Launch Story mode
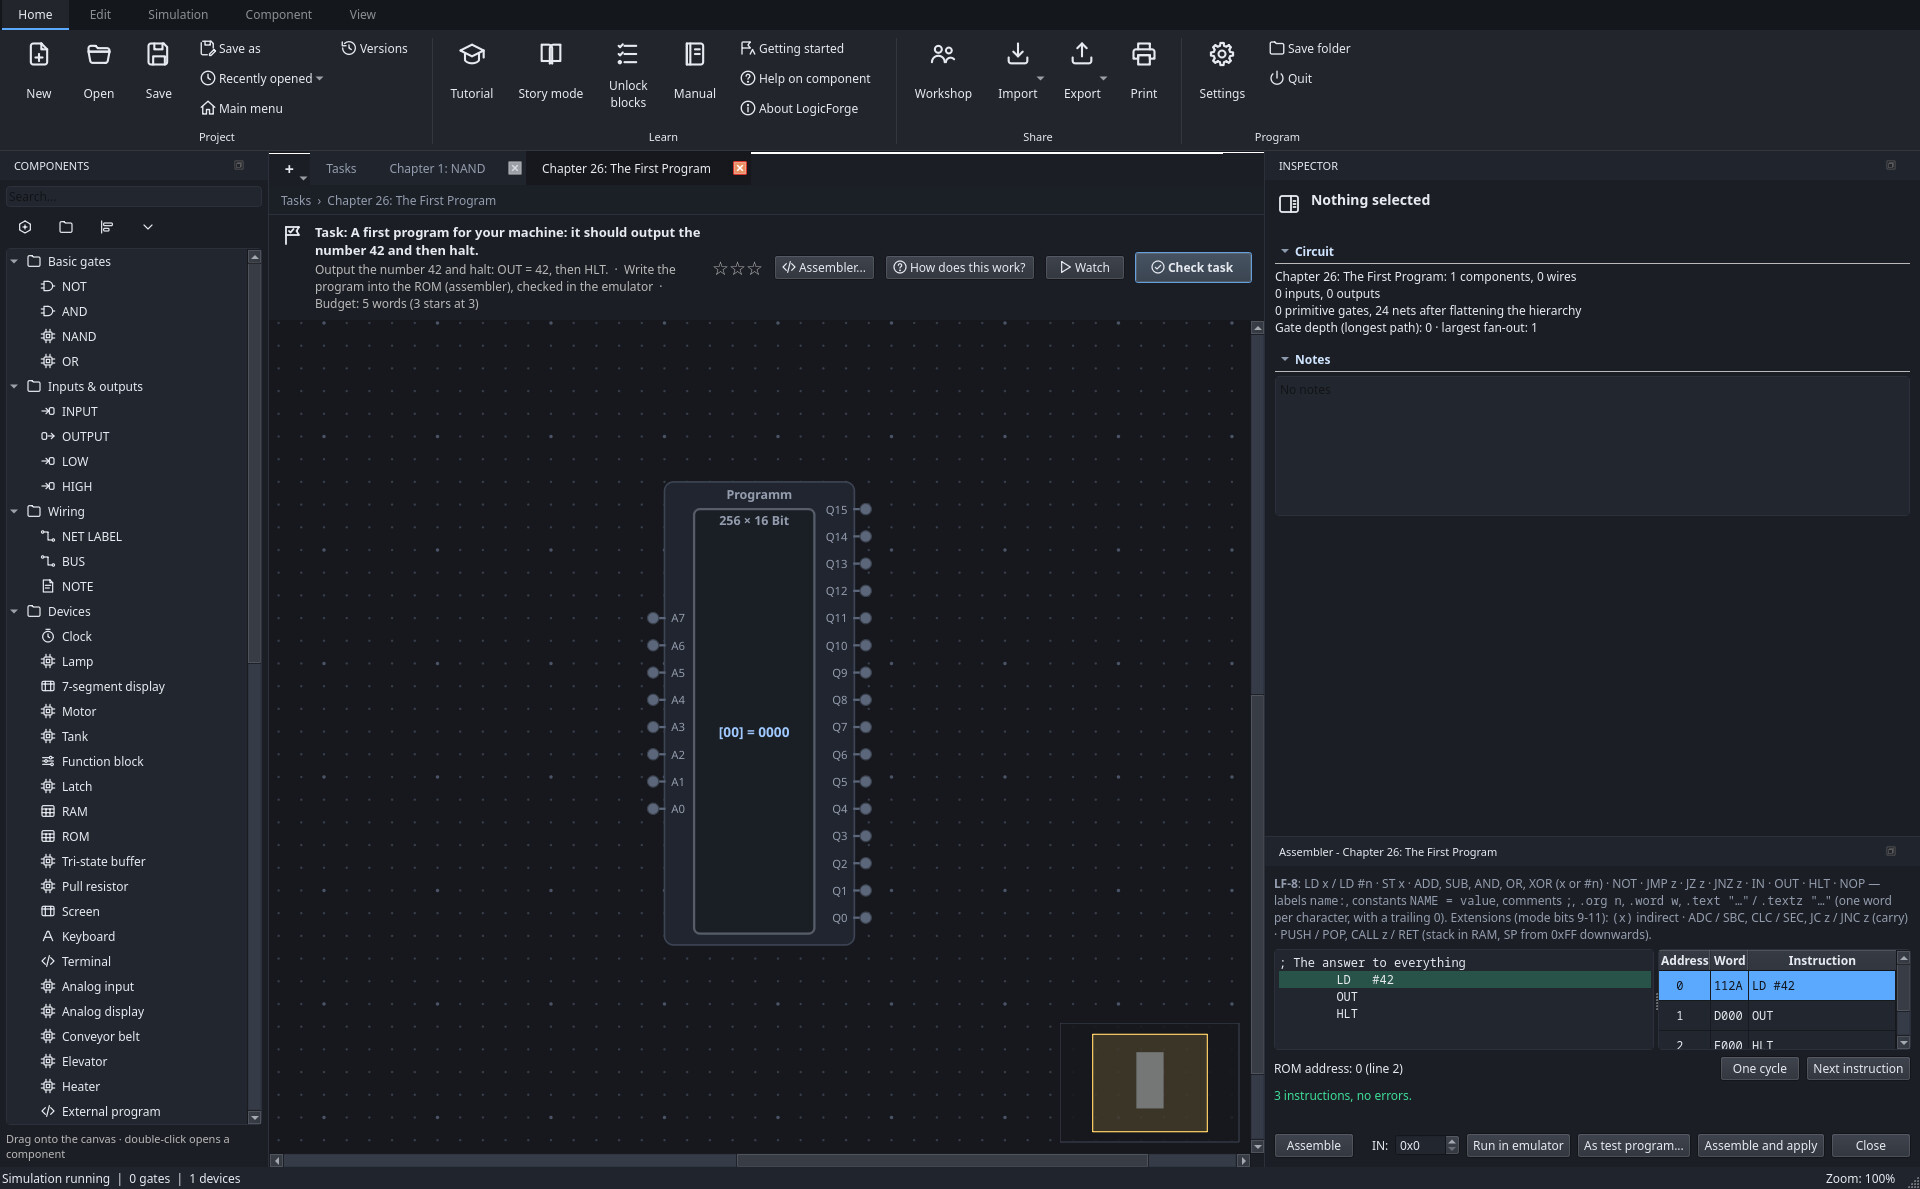The width and height of the screenshot is (1920, 1189). [550, 70]
